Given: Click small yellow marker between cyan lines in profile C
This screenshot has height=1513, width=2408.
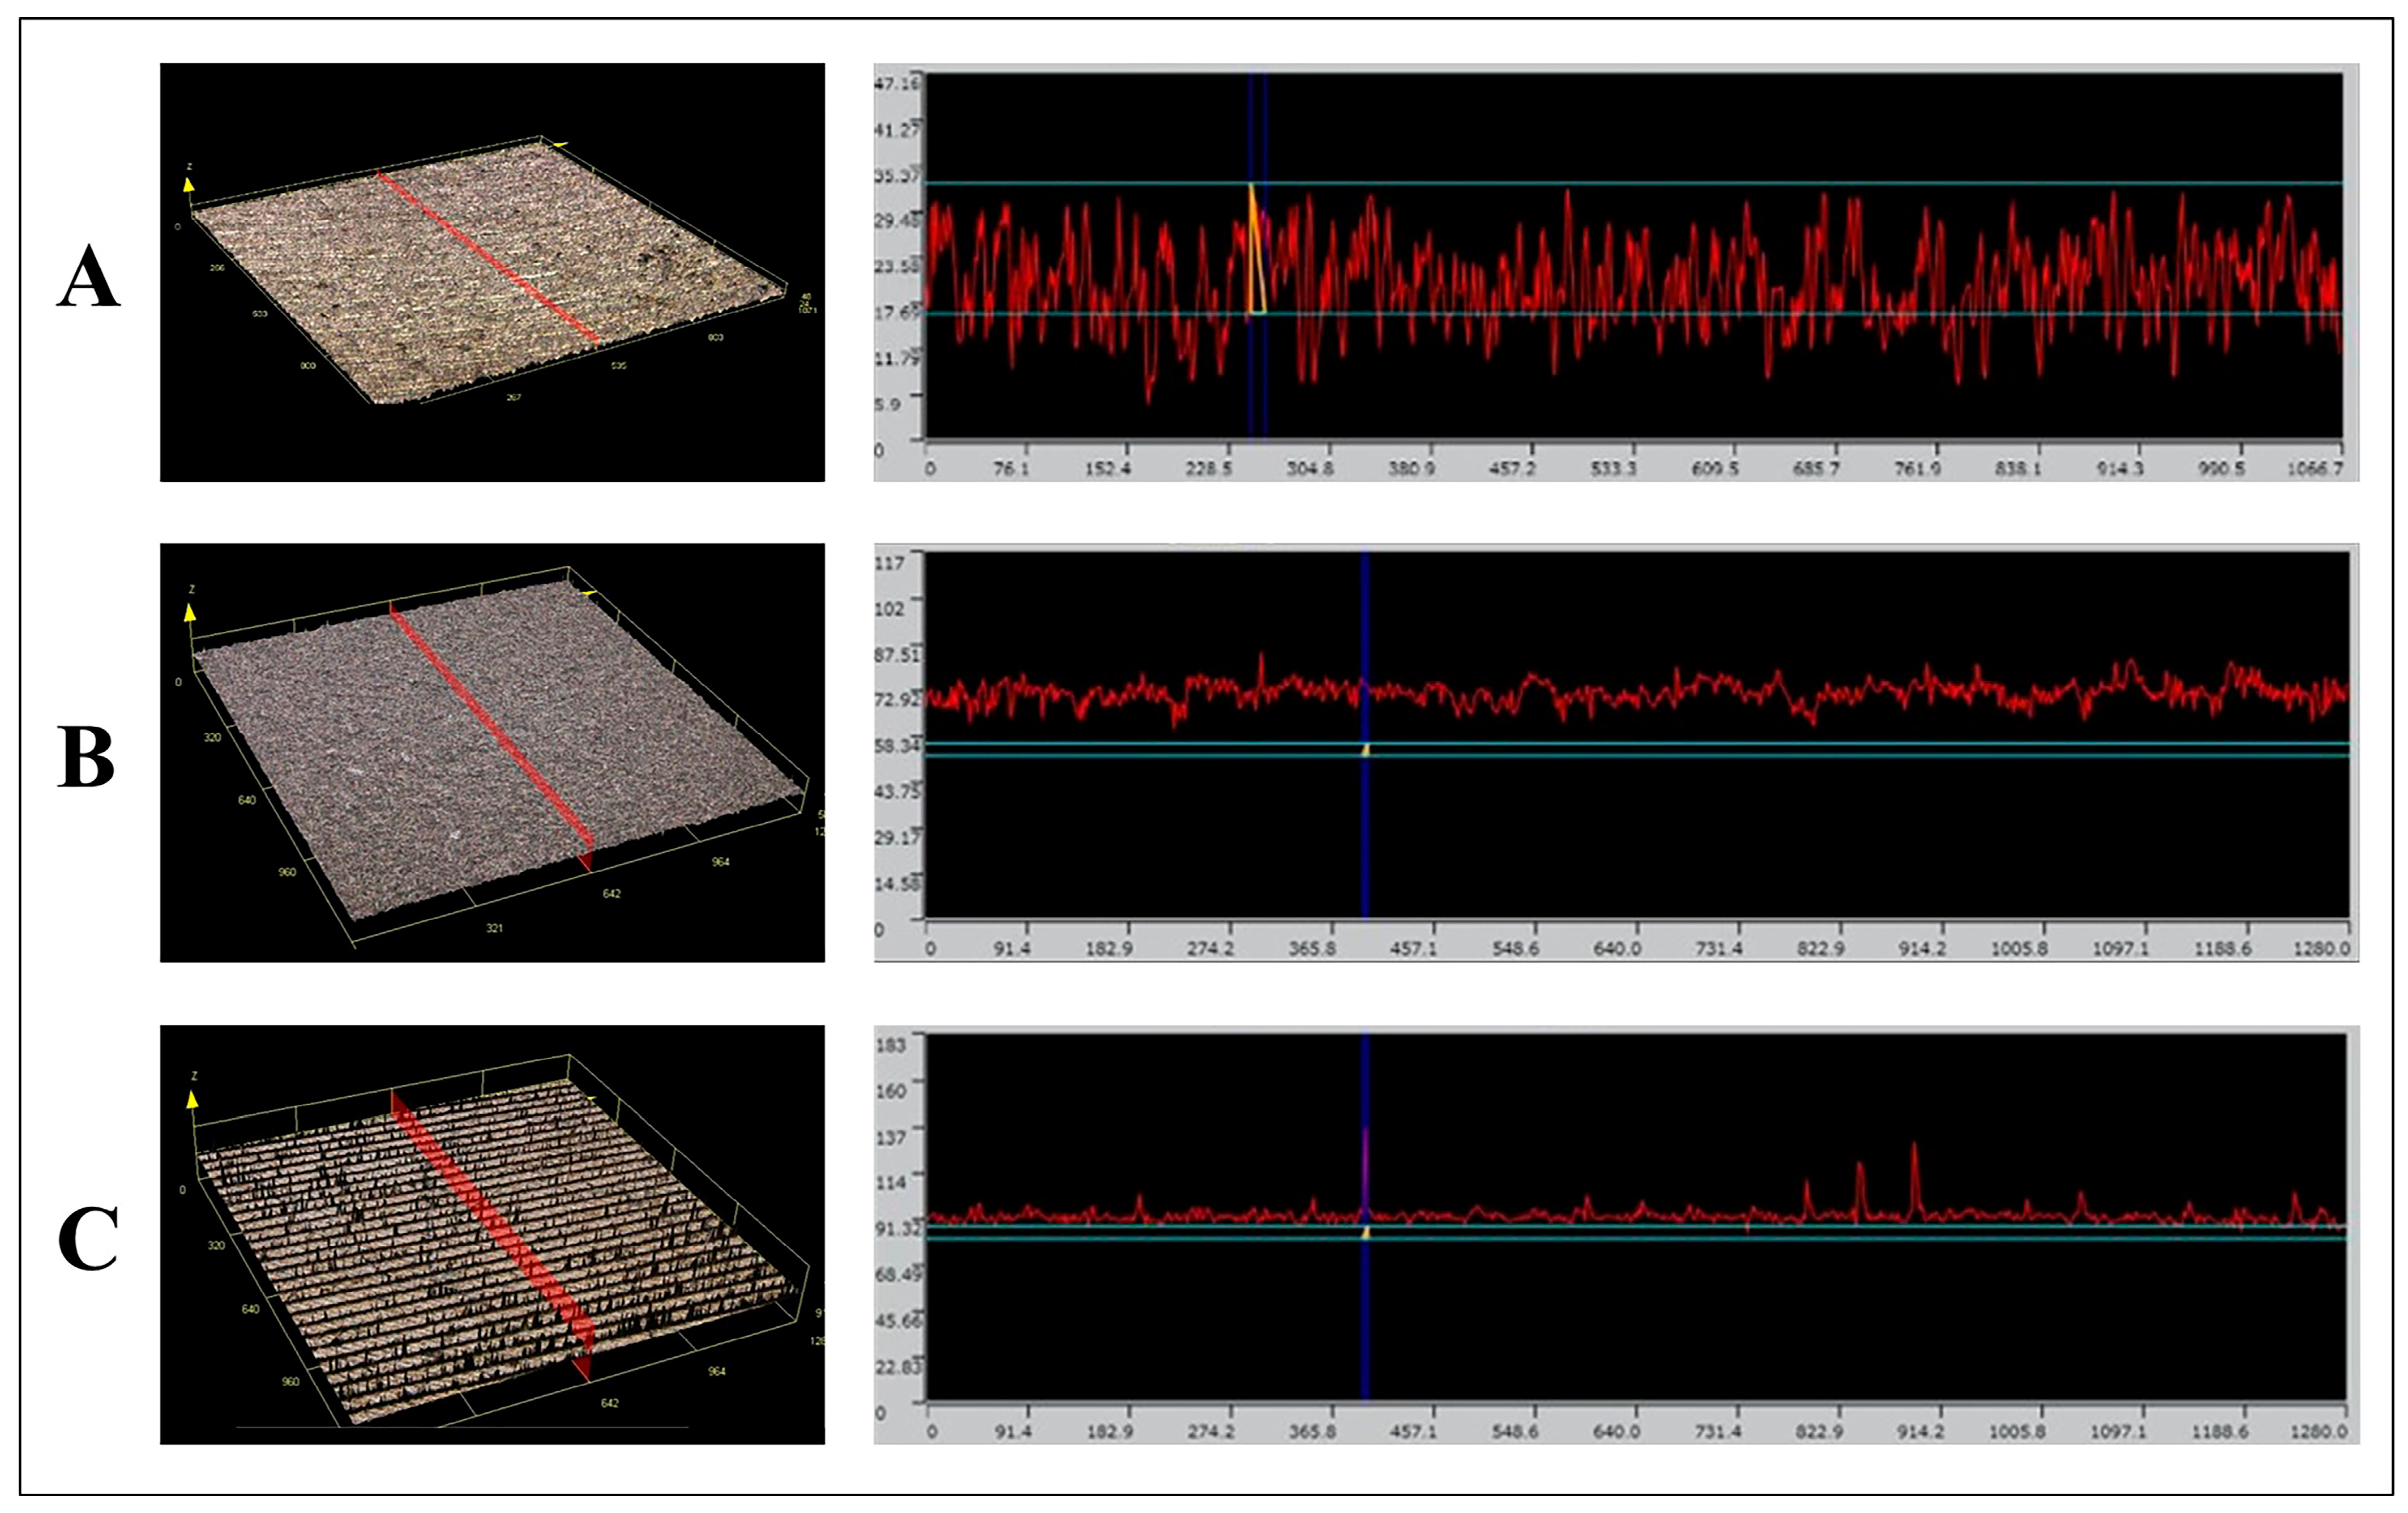Looking at the screenshot, I should coord(1365,1232).
